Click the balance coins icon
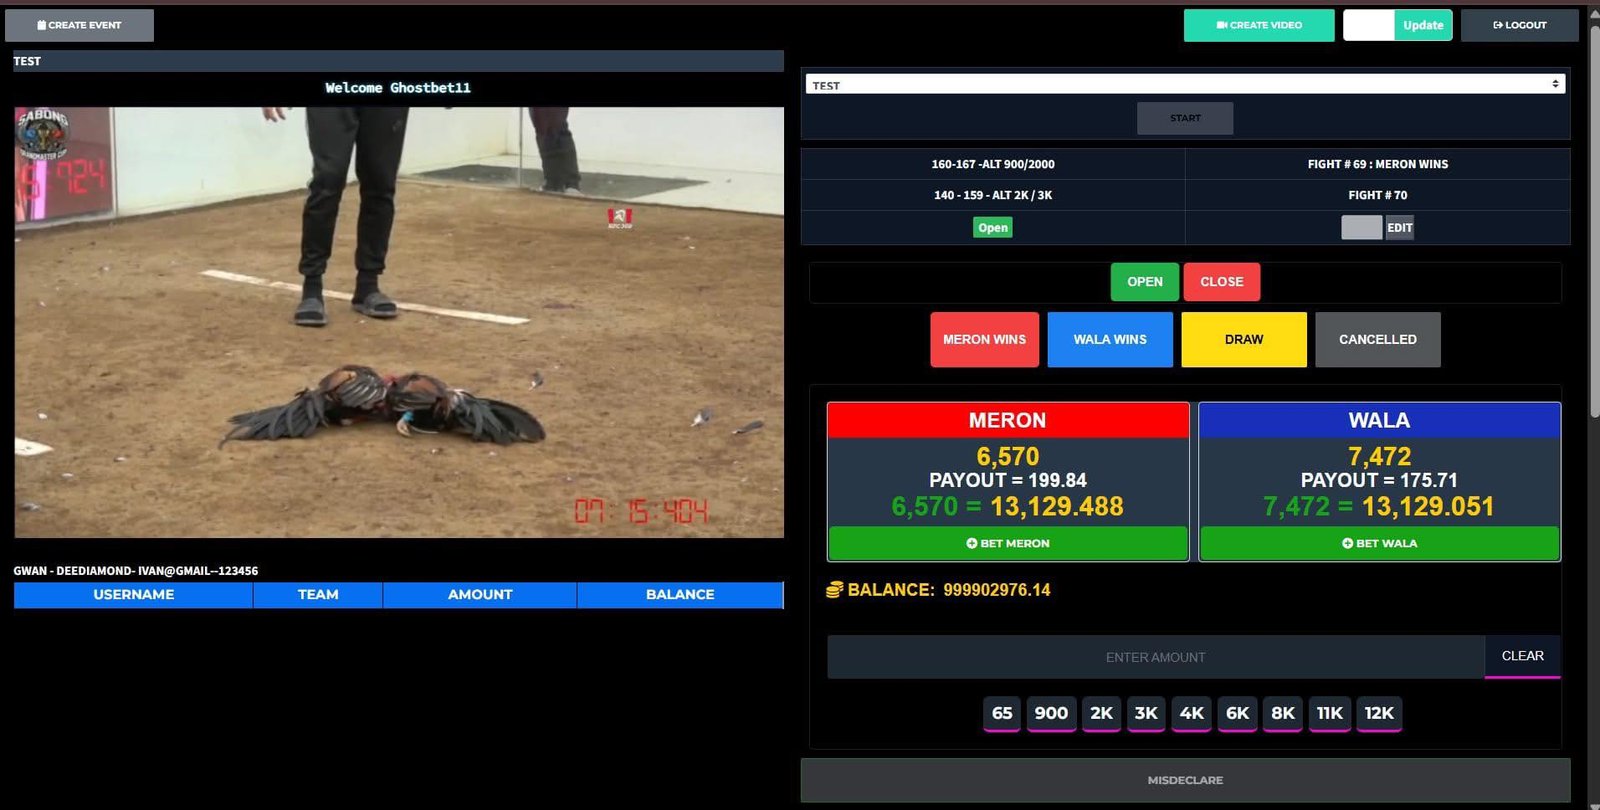Screen dimensions: 1600x810 [x=834, y=590]
